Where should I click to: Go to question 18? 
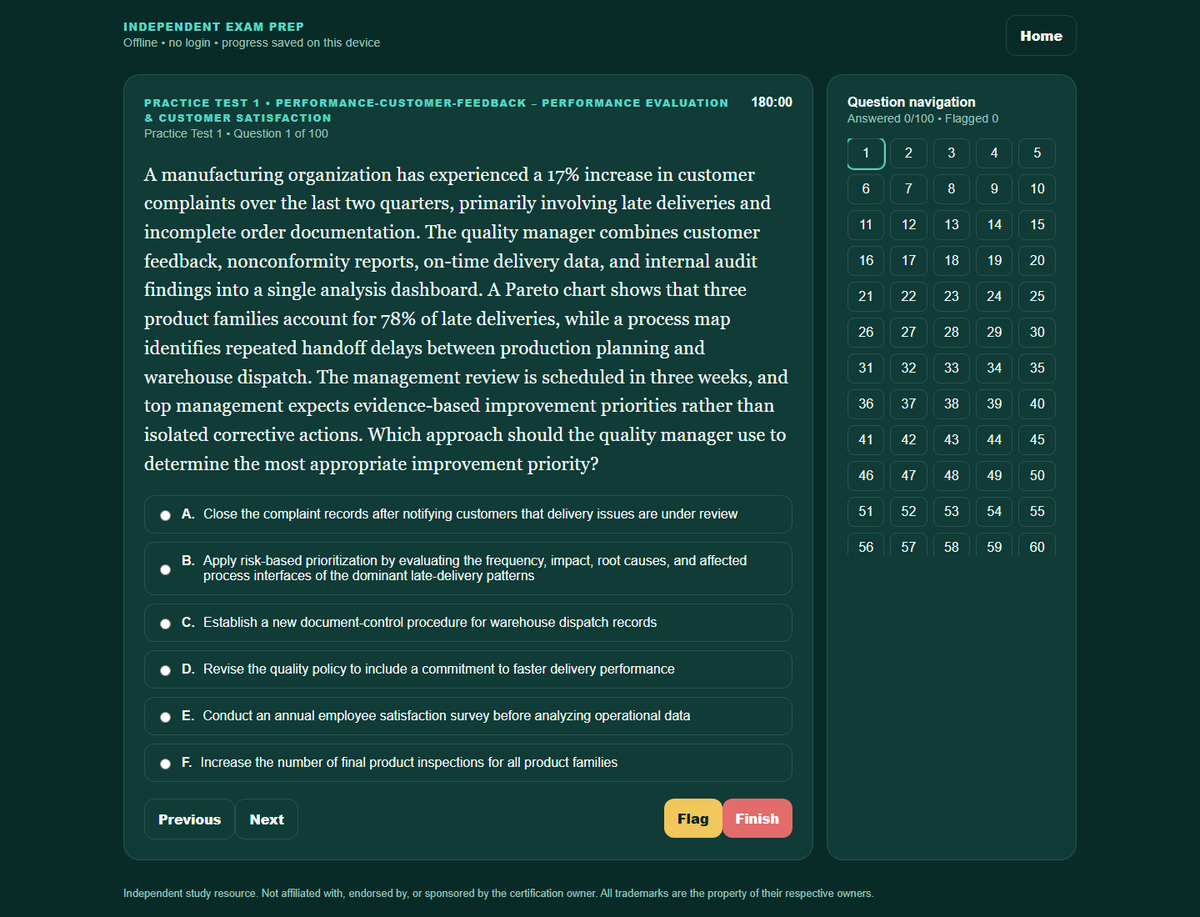pos(951,261)
